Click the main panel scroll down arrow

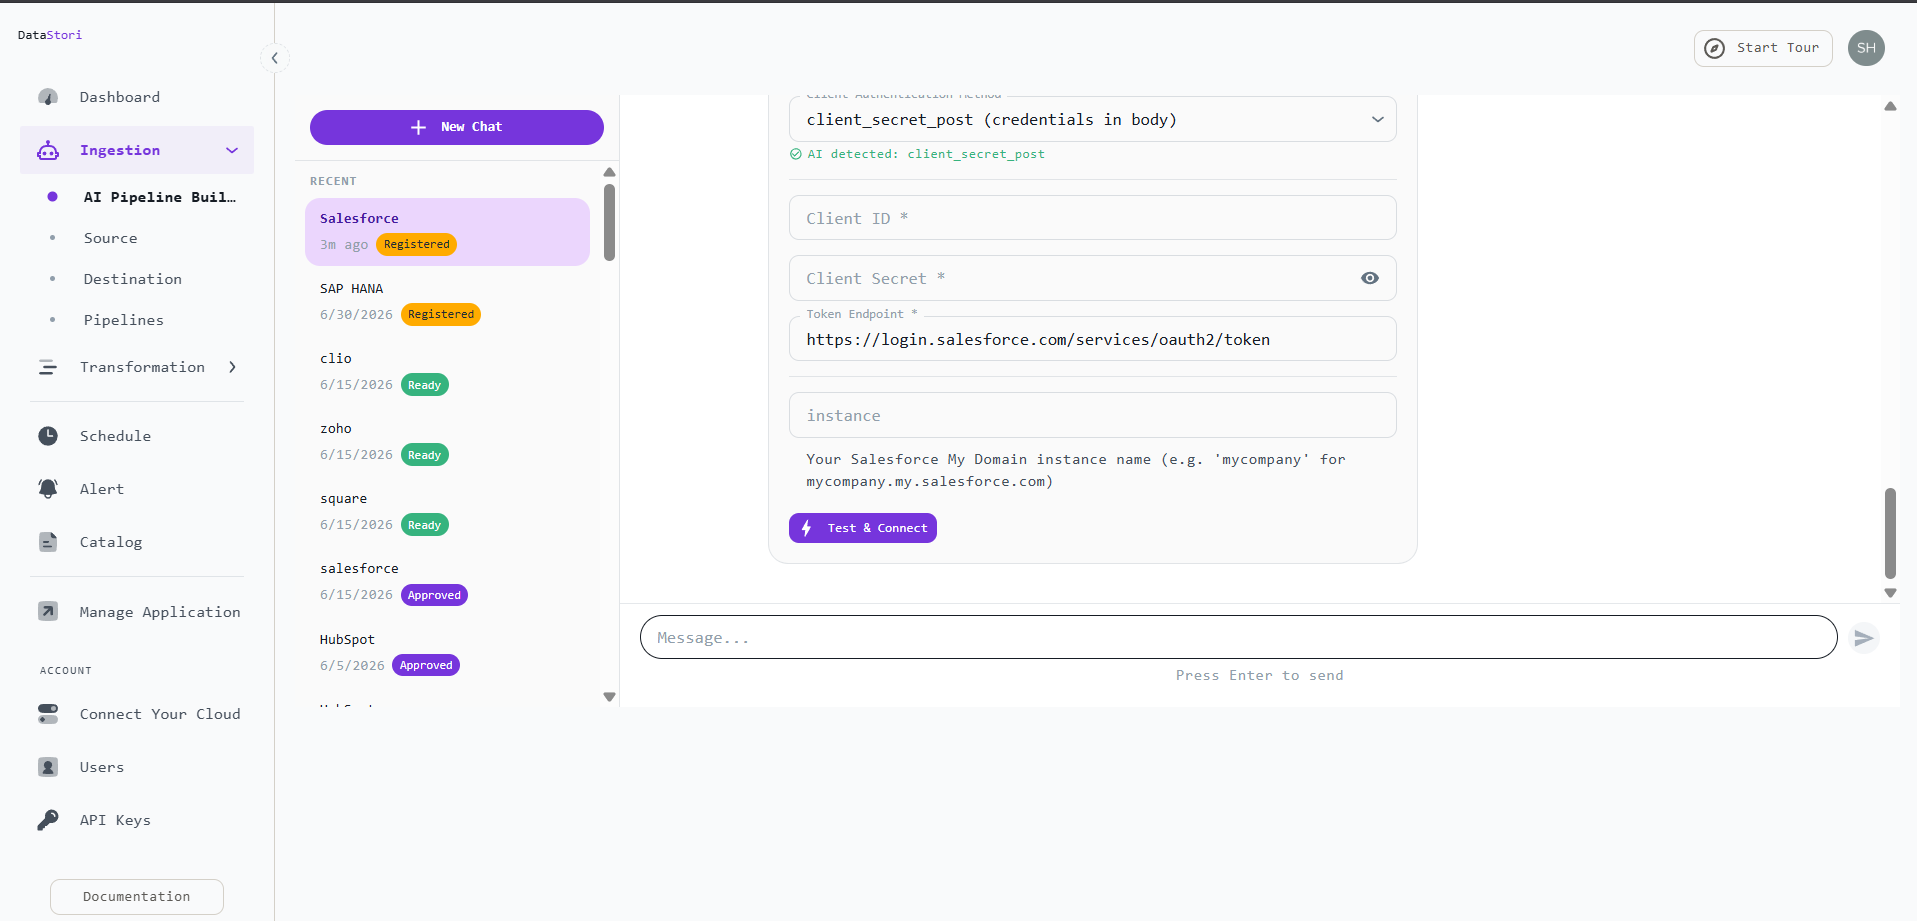click(1890, 593)
